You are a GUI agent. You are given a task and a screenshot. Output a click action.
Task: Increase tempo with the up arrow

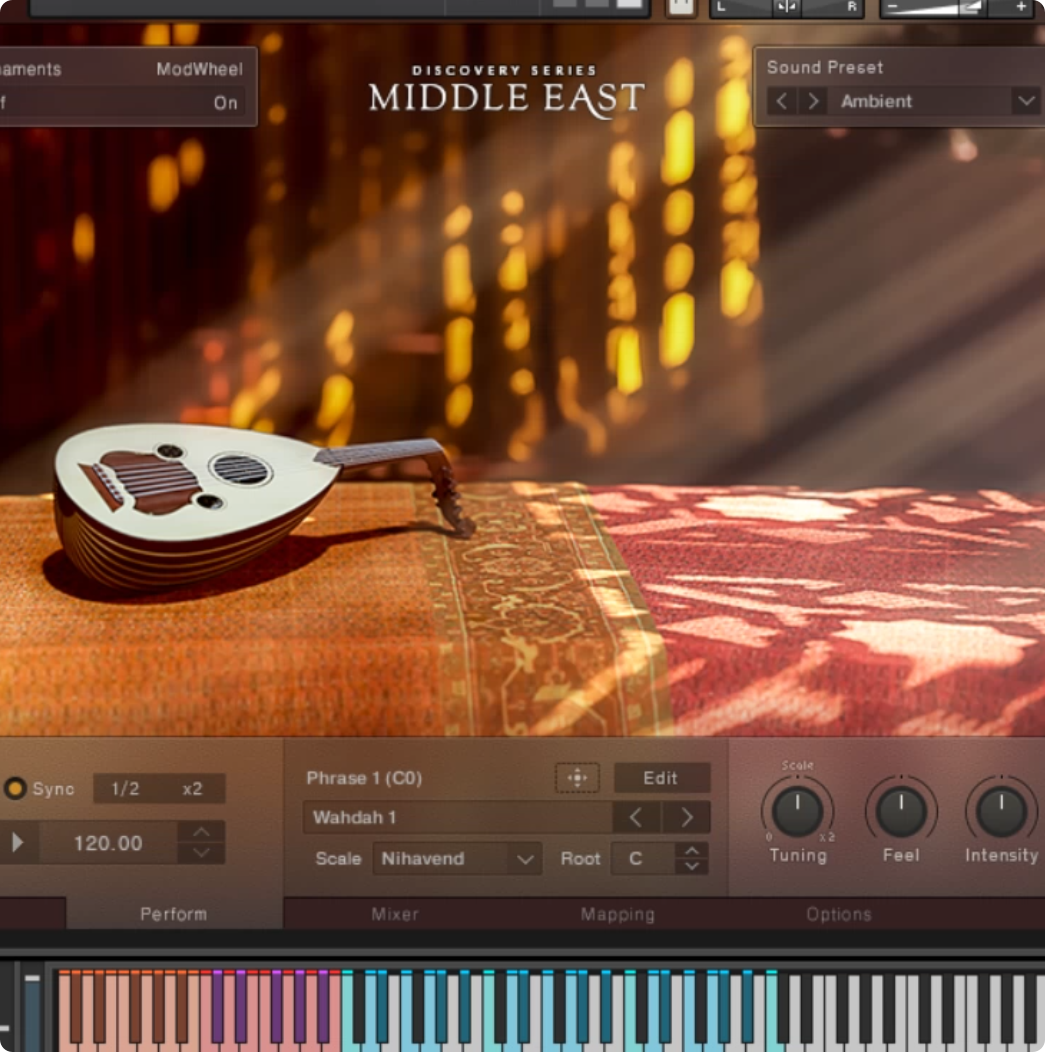[201, 832]
